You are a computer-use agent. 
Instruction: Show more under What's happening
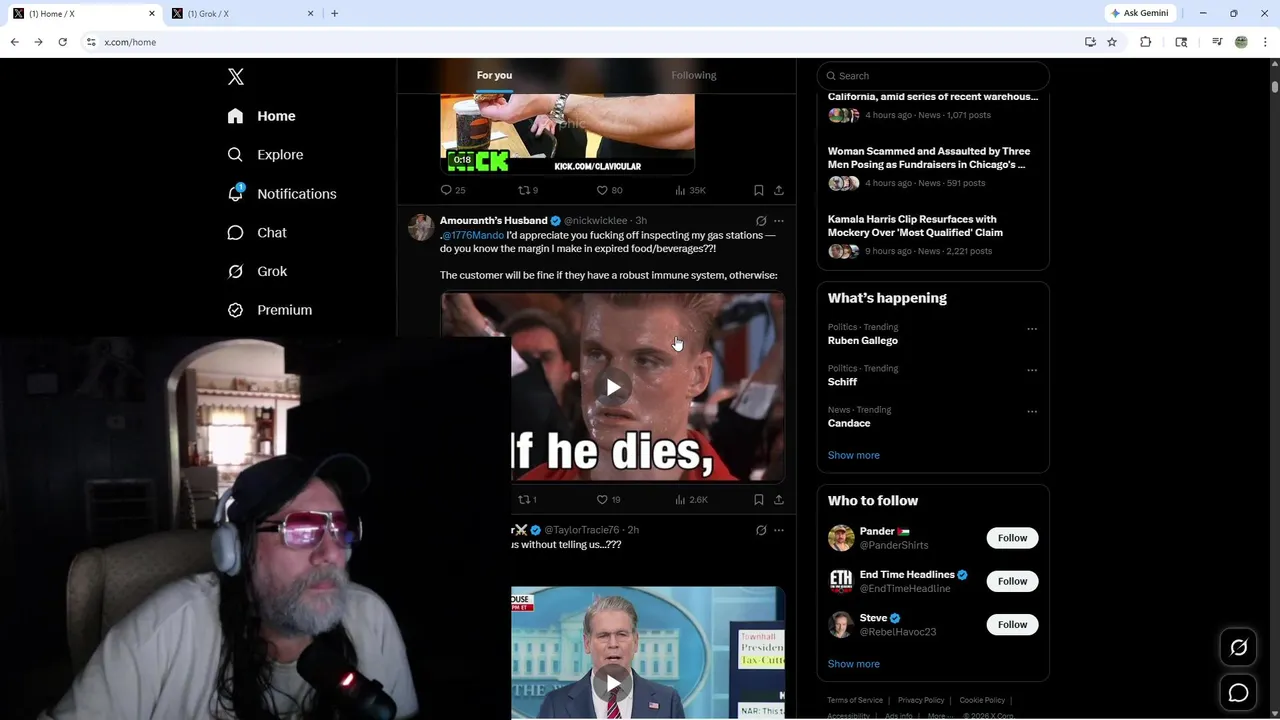[x=854, y=455]
